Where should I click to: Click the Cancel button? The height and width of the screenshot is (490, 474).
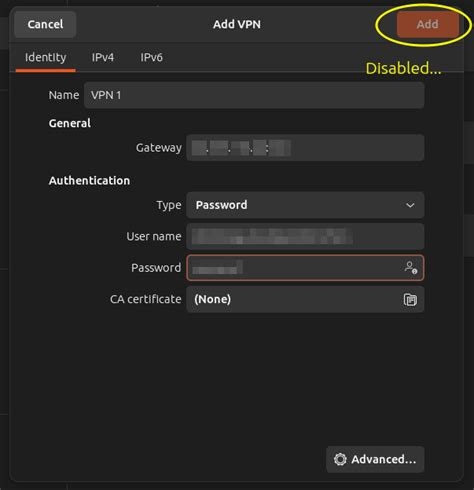(x=45, y=24)
